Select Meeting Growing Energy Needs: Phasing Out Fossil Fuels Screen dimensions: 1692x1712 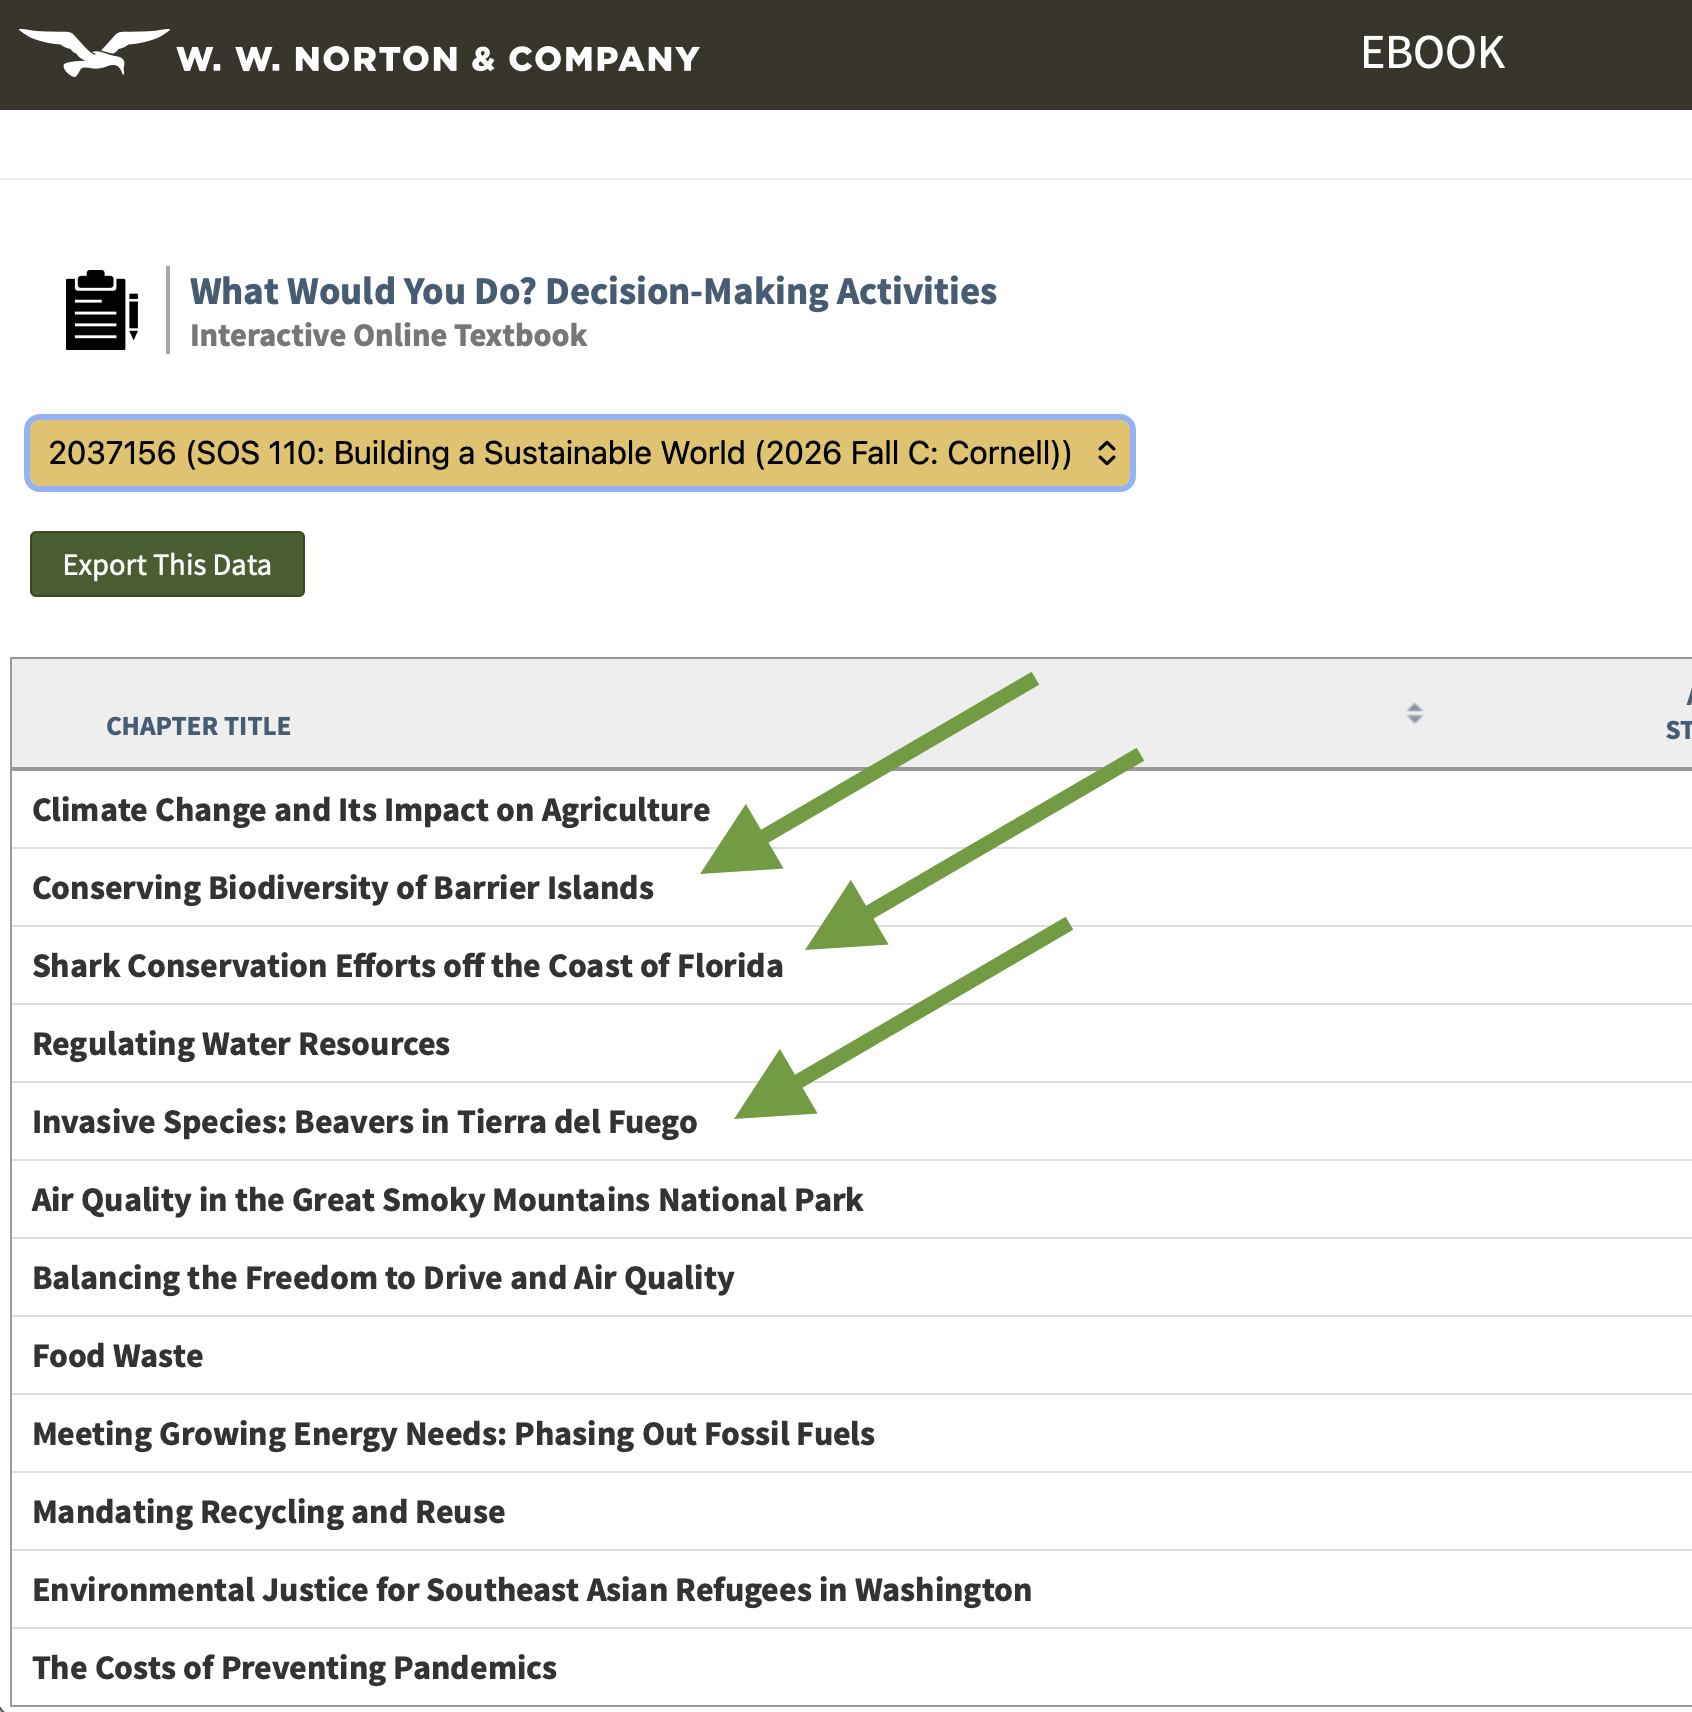tap(454, 1433)
